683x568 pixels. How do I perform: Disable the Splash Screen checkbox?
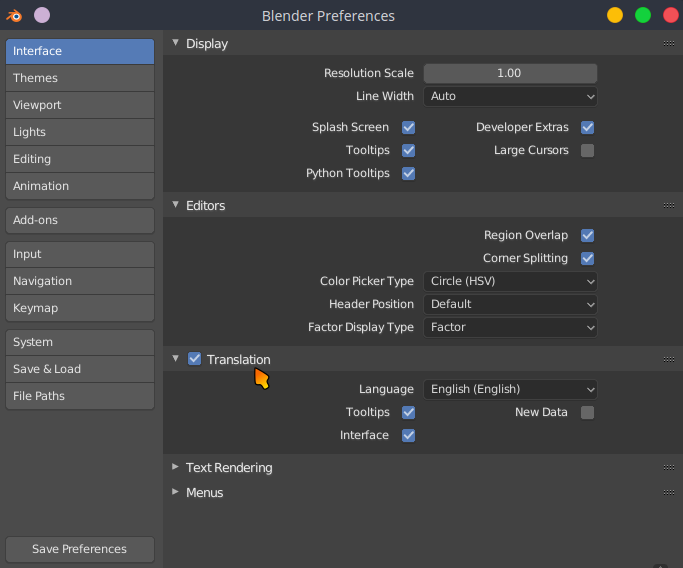(409, 128)
